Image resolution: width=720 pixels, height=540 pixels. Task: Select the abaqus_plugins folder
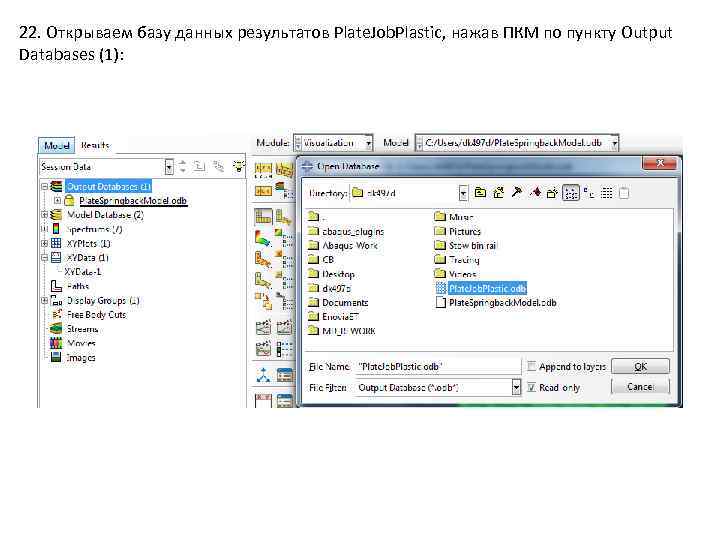(346, 231)
